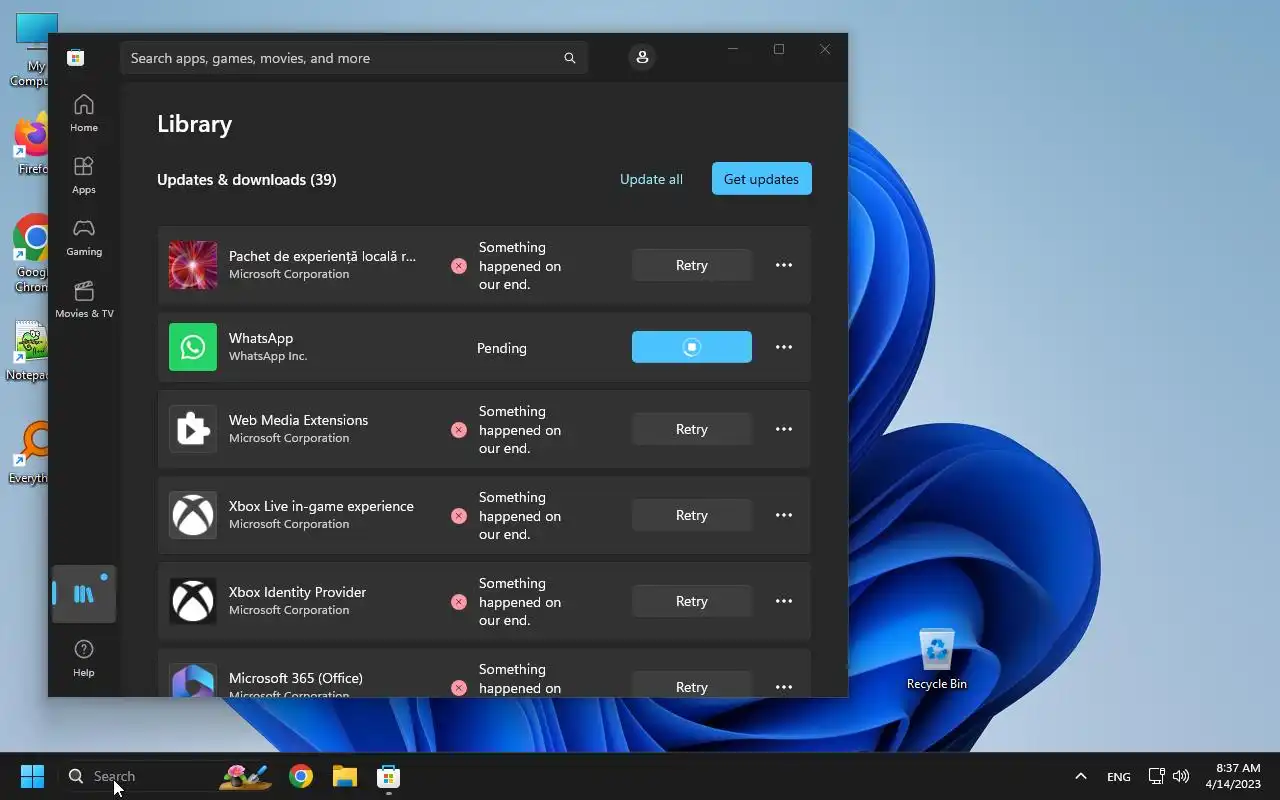Click the Microsoft 365 (Office) app icon
1280x800 pixels.
193,681
